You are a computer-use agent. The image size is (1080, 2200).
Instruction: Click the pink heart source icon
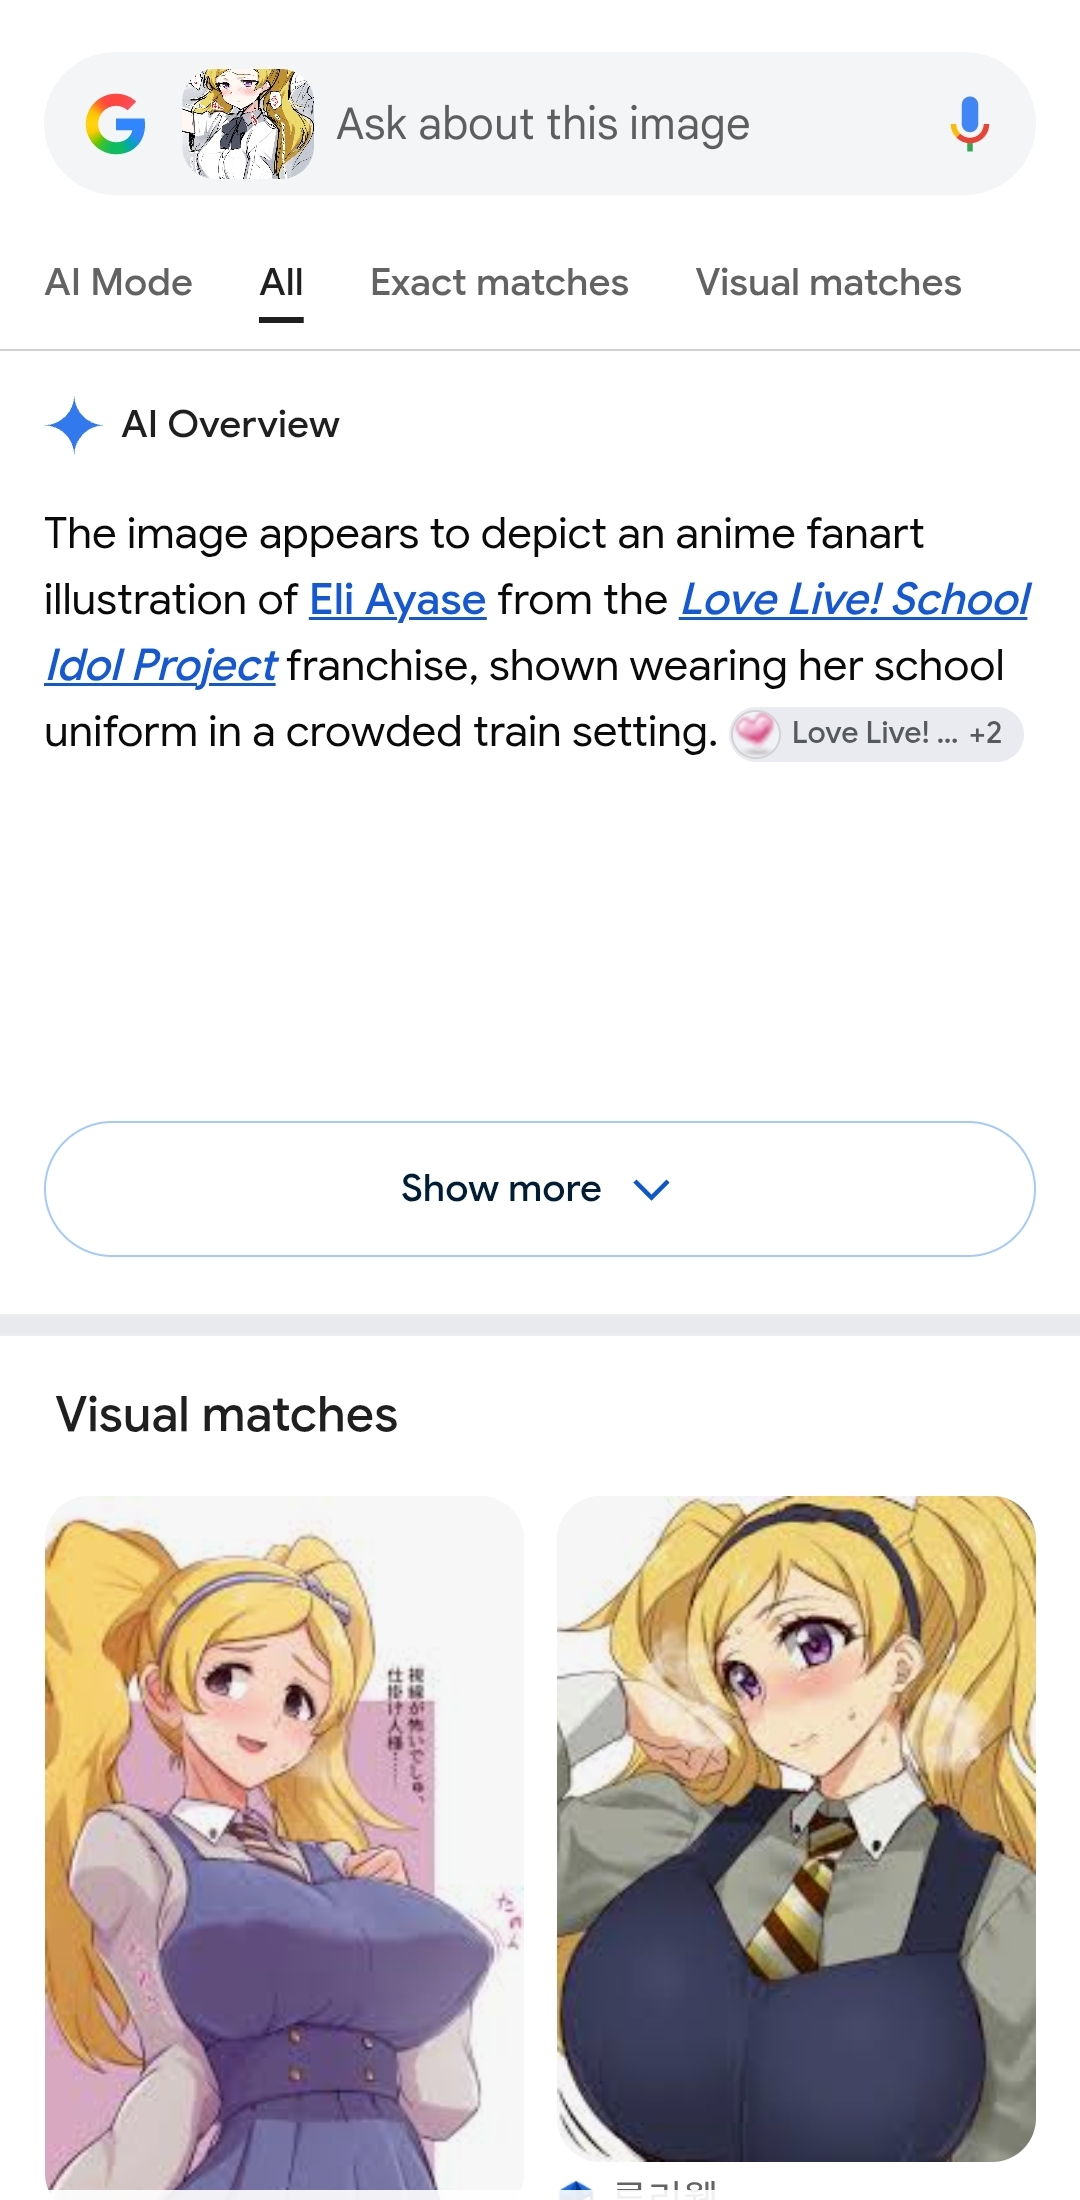click(756, 733)
